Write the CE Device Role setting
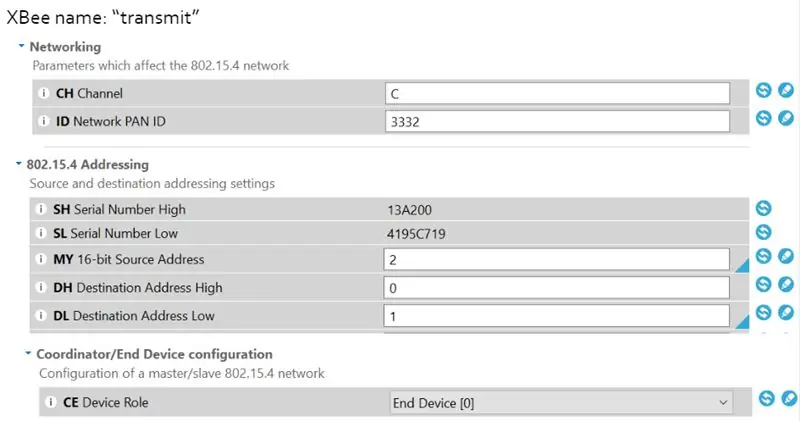Image resolution: width=800 pixels, height=421 pixels. pos(789,399)
